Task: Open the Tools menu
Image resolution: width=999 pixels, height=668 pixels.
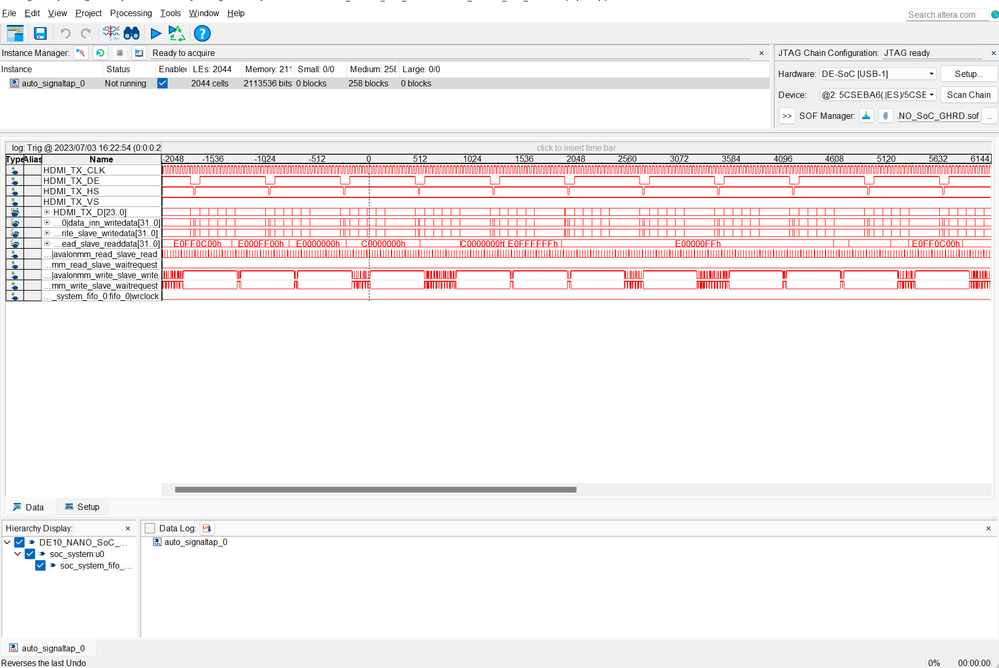Action: click(170, 13)
